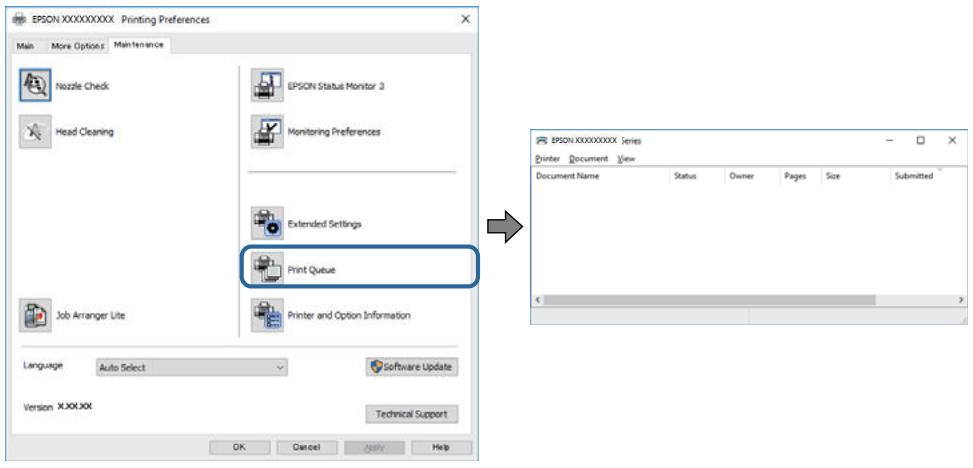
Task: Sort by Size column header
Action: click(x=855, y=176)
